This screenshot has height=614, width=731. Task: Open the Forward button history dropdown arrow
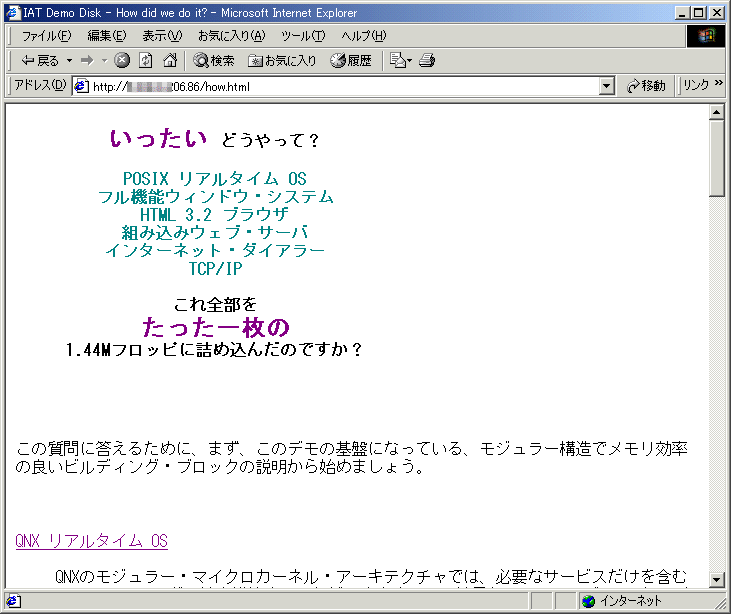pyautogui.click(x=104, y=60)
